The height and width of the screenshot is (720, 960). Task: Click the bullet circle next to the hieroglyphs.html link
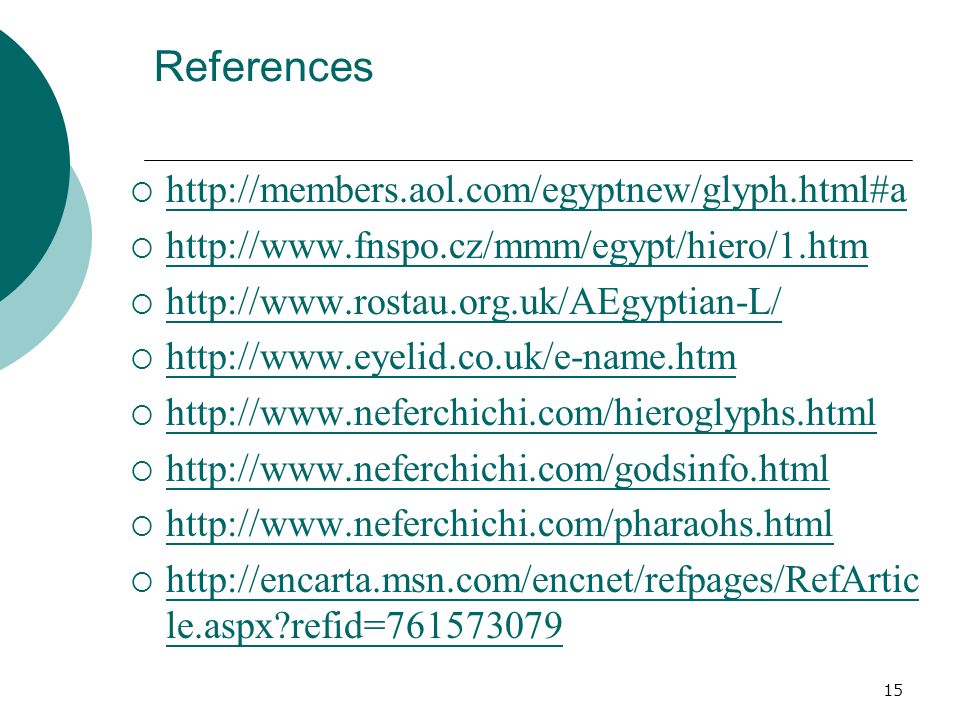click(x=141, y=415)
